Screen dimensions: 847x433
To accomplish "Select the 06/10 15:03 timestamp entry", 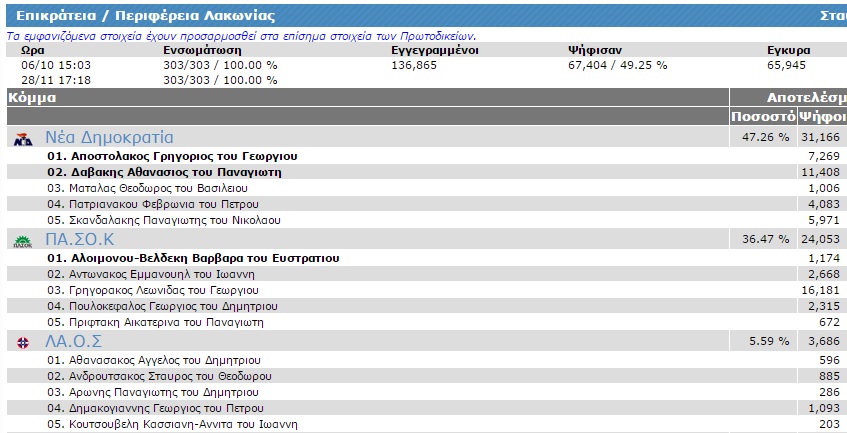I will [x=50, y=65].
